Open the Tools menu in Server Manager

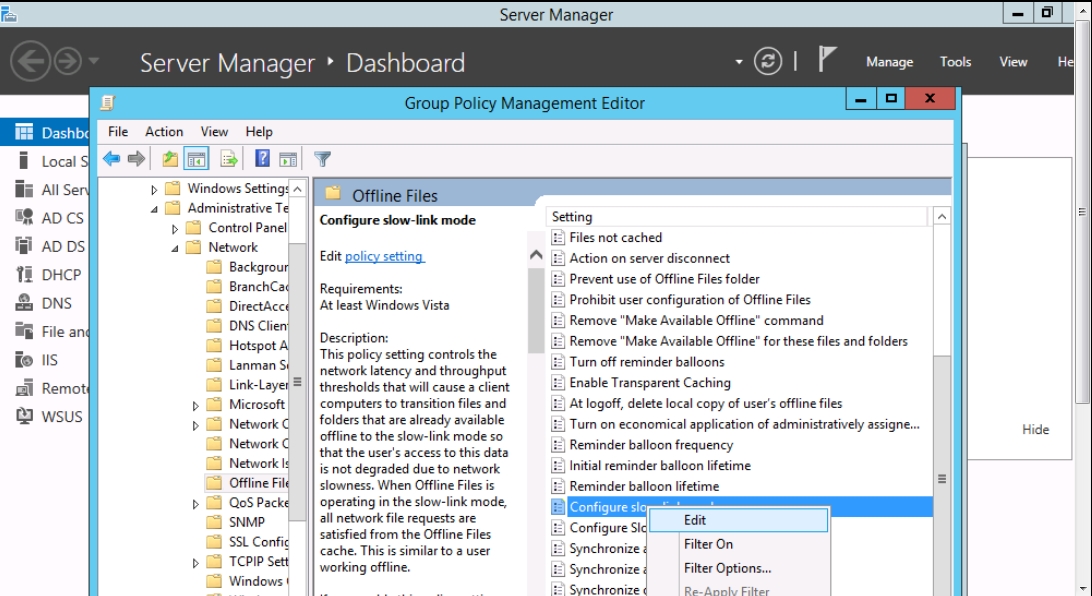955,62
